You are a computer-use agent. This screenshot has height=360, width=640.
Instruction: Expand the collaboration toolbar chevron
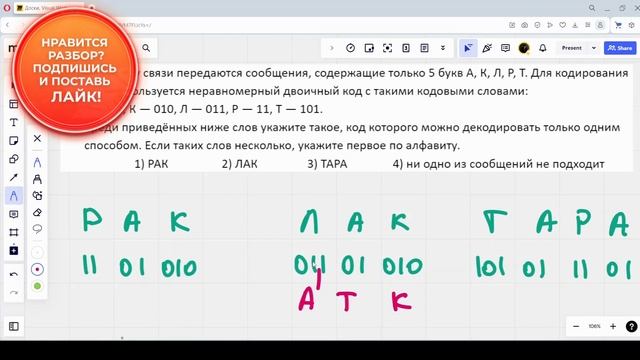(x=331, y=48)
